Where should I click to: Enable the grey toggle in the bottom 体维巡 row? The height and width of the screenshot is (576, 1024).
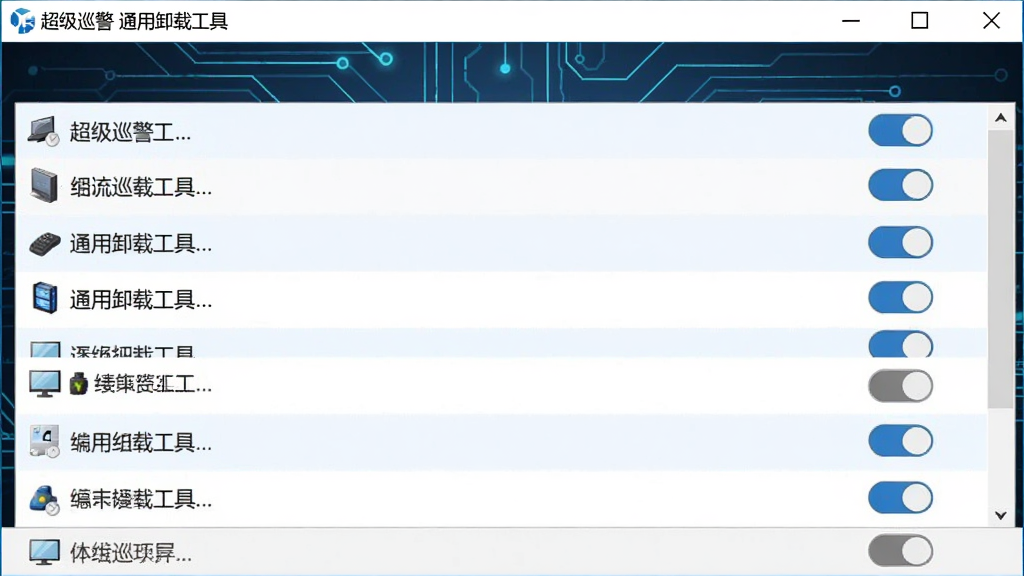(x=900, y=551)
